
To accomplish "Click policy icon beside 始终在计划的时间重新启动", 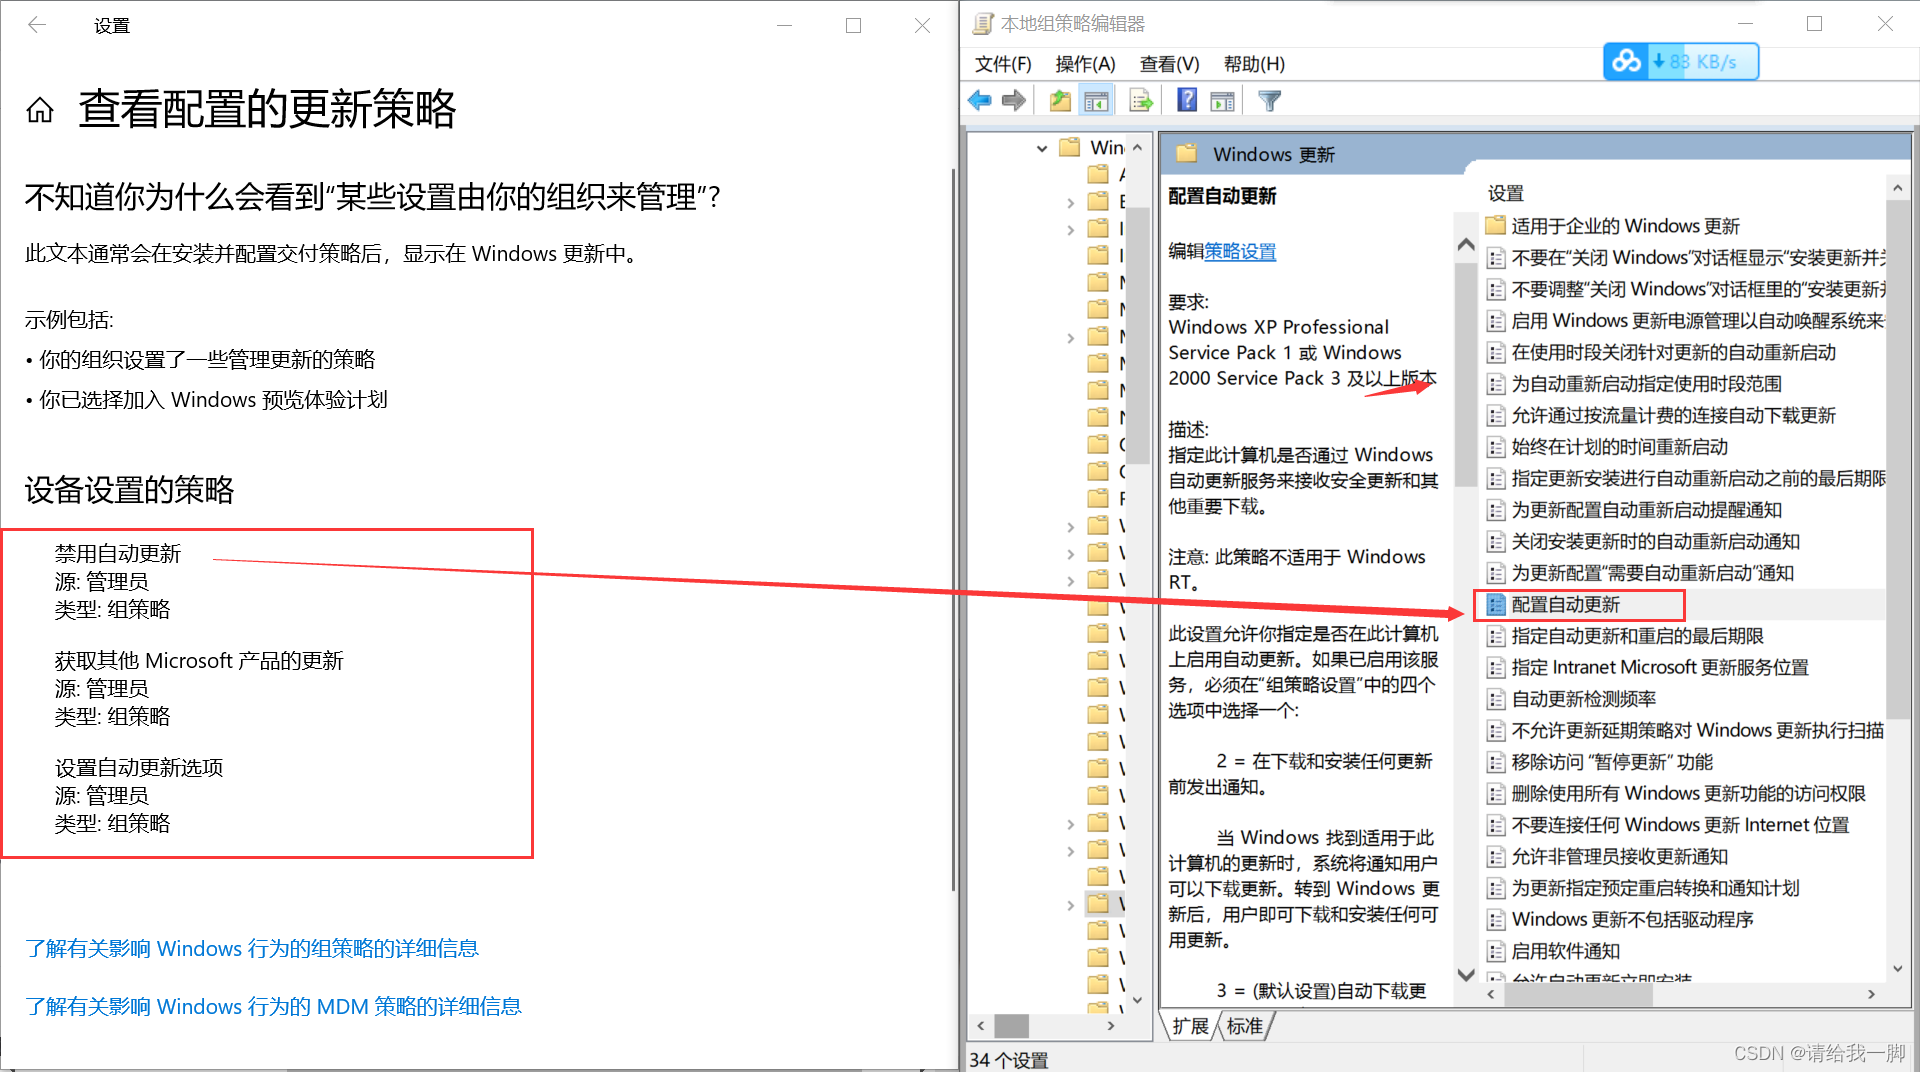I will 1496,447.
